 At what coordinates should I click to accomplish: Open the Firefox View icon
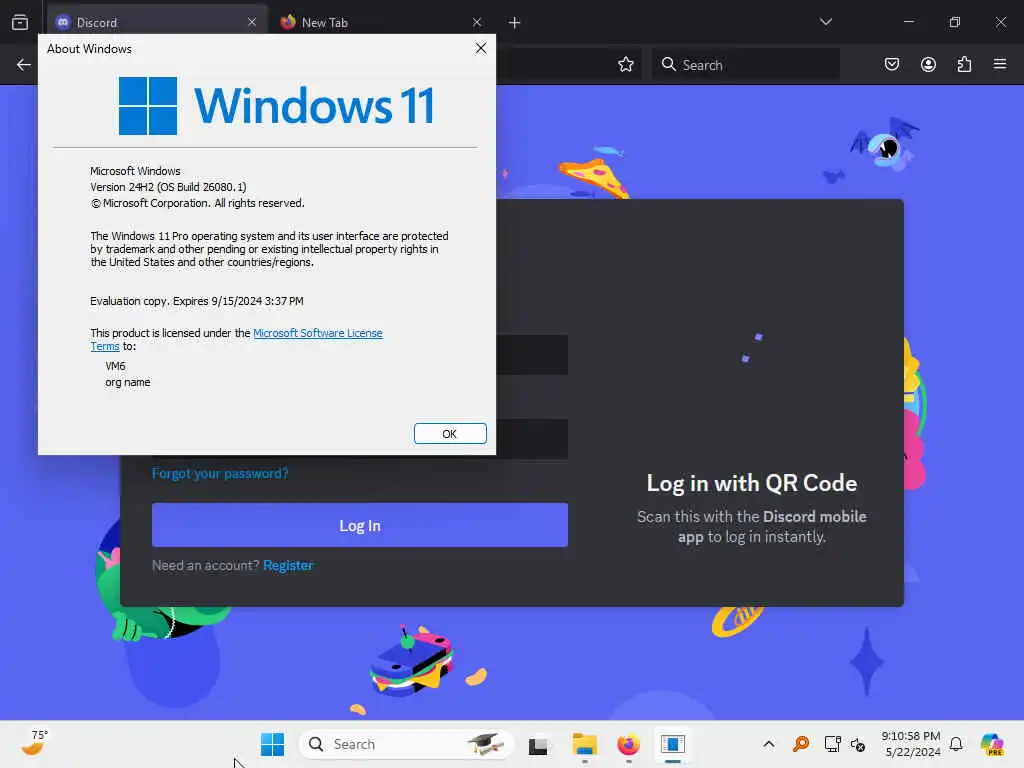click(x=20, y=22)
